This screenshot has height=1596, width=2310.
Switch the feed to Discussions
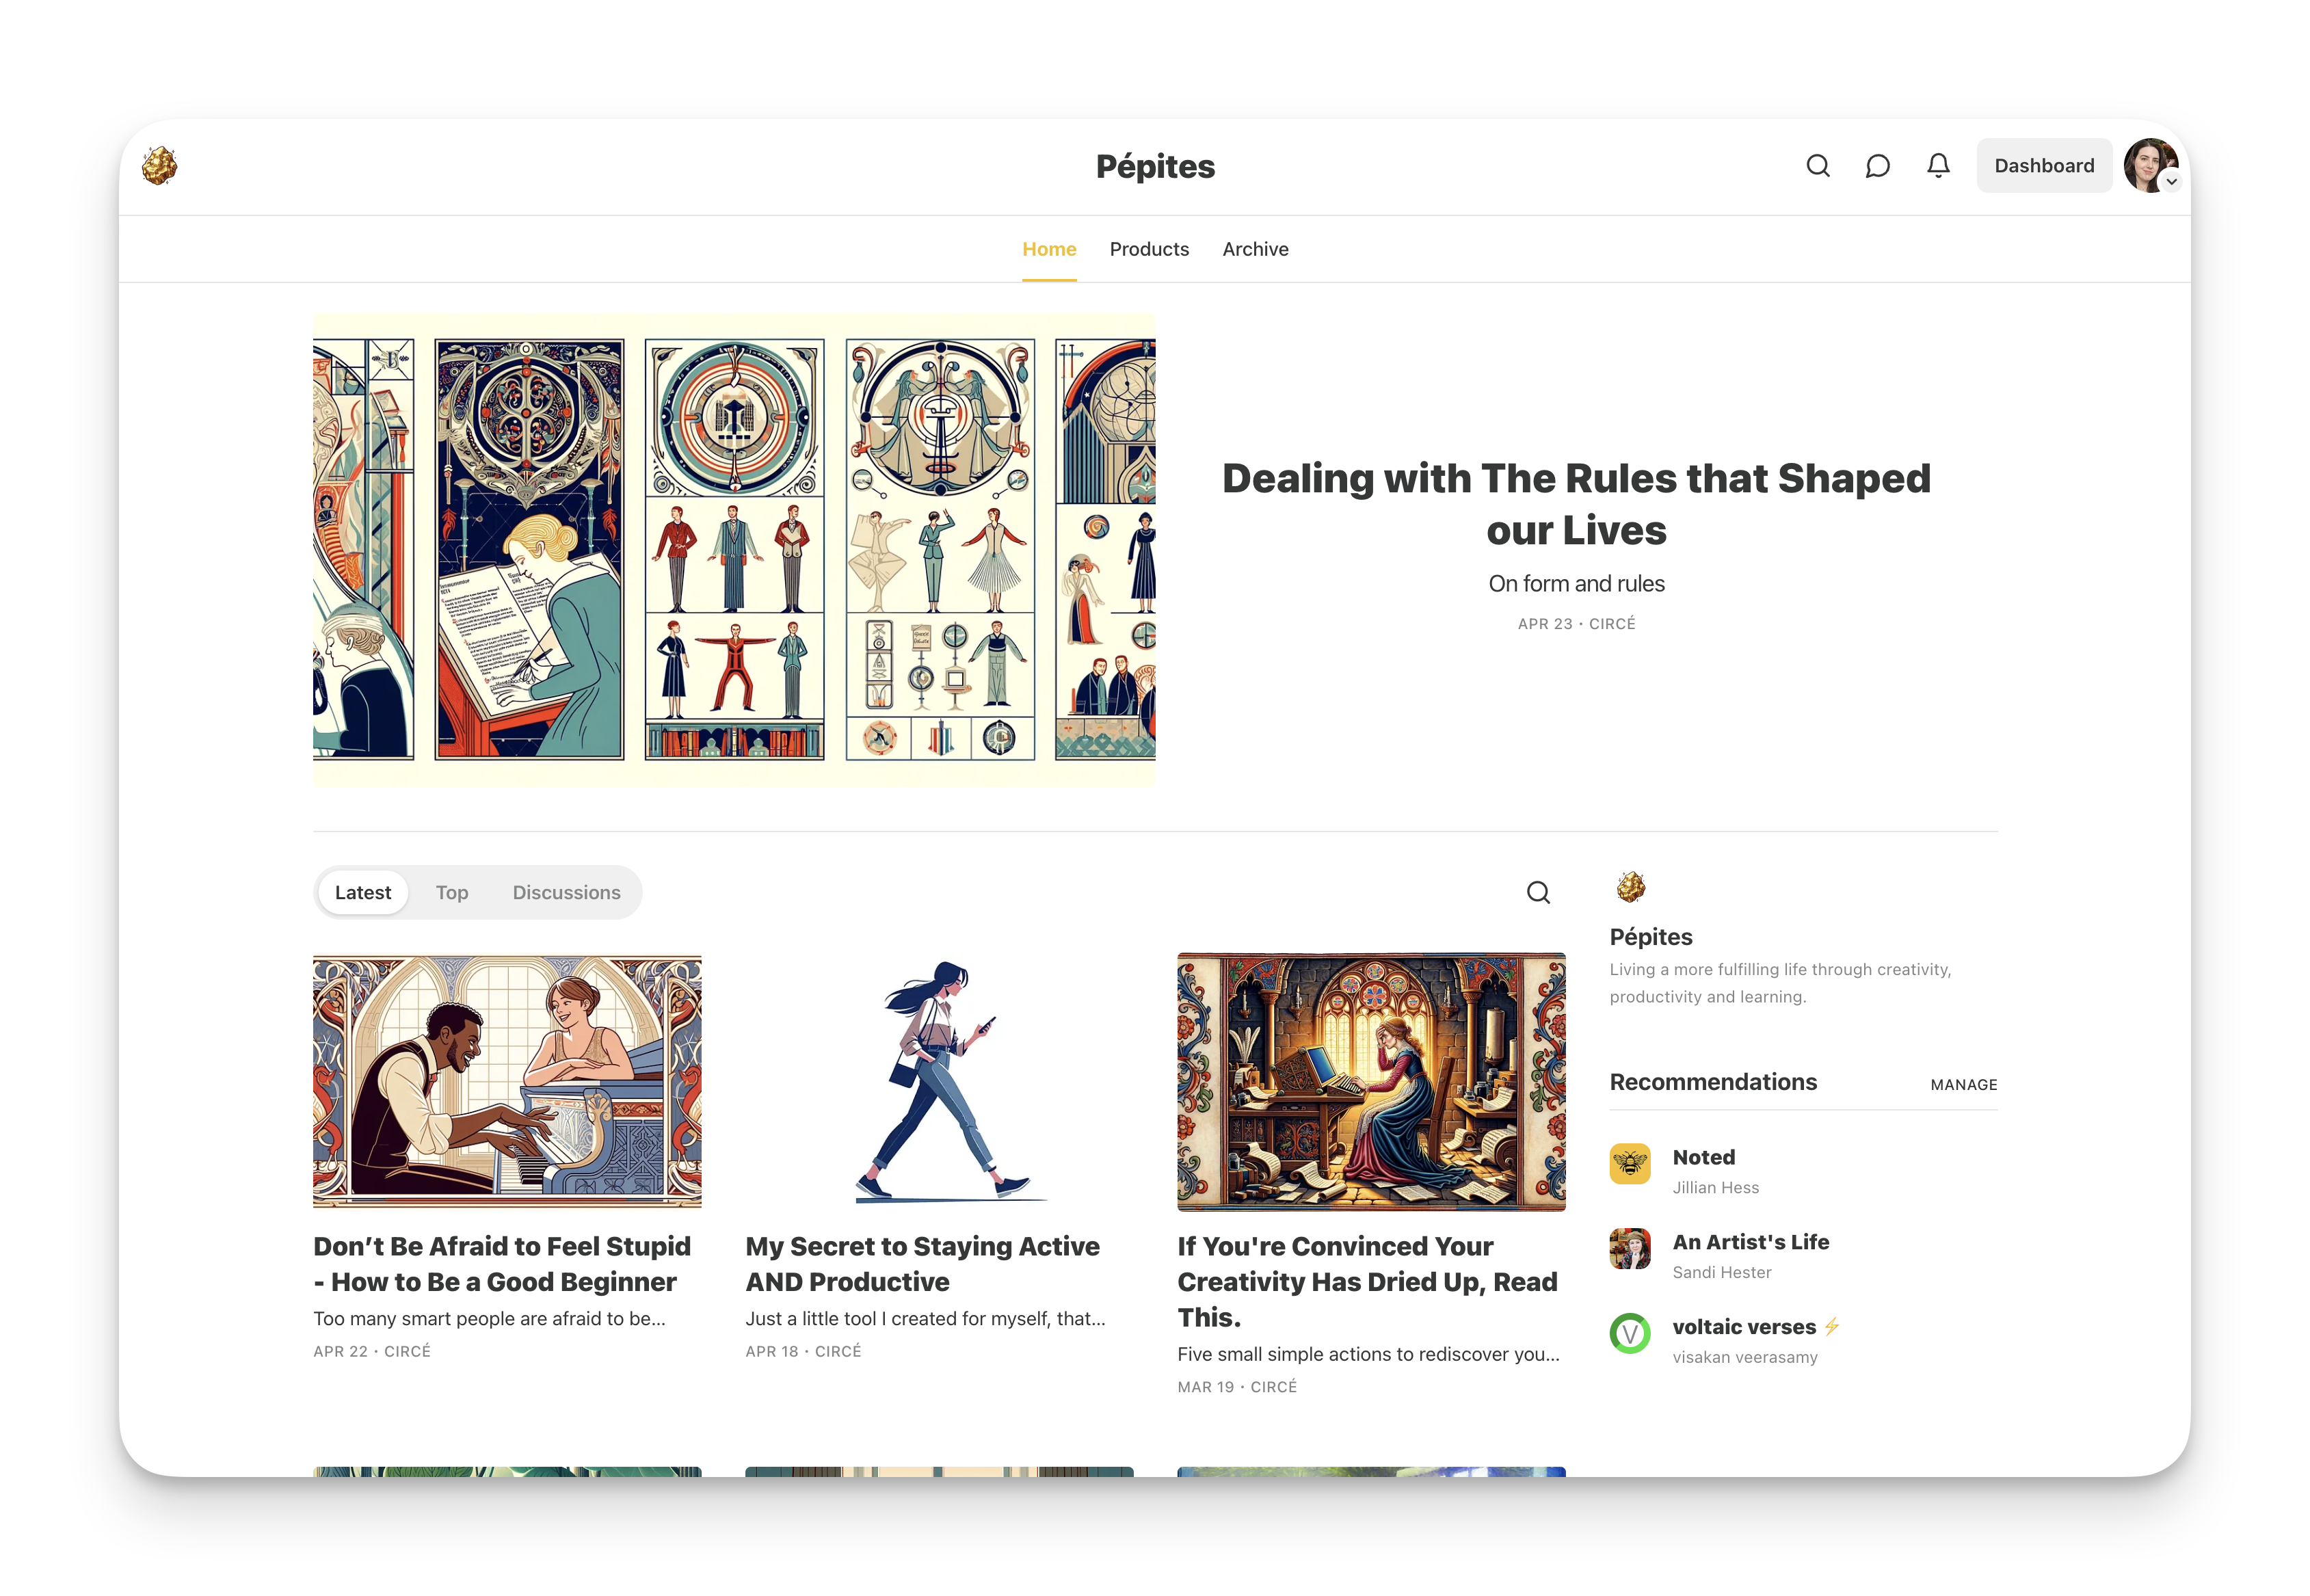pos(566,892)
